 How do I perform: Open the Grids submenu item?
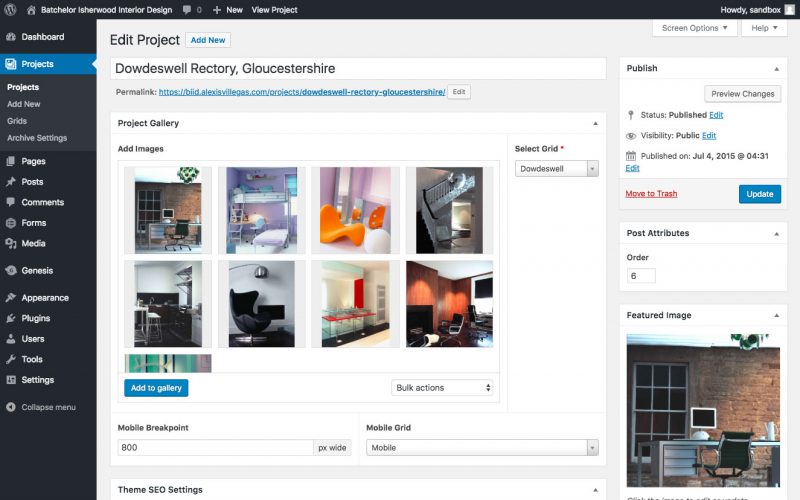click(x=17, y=121)
